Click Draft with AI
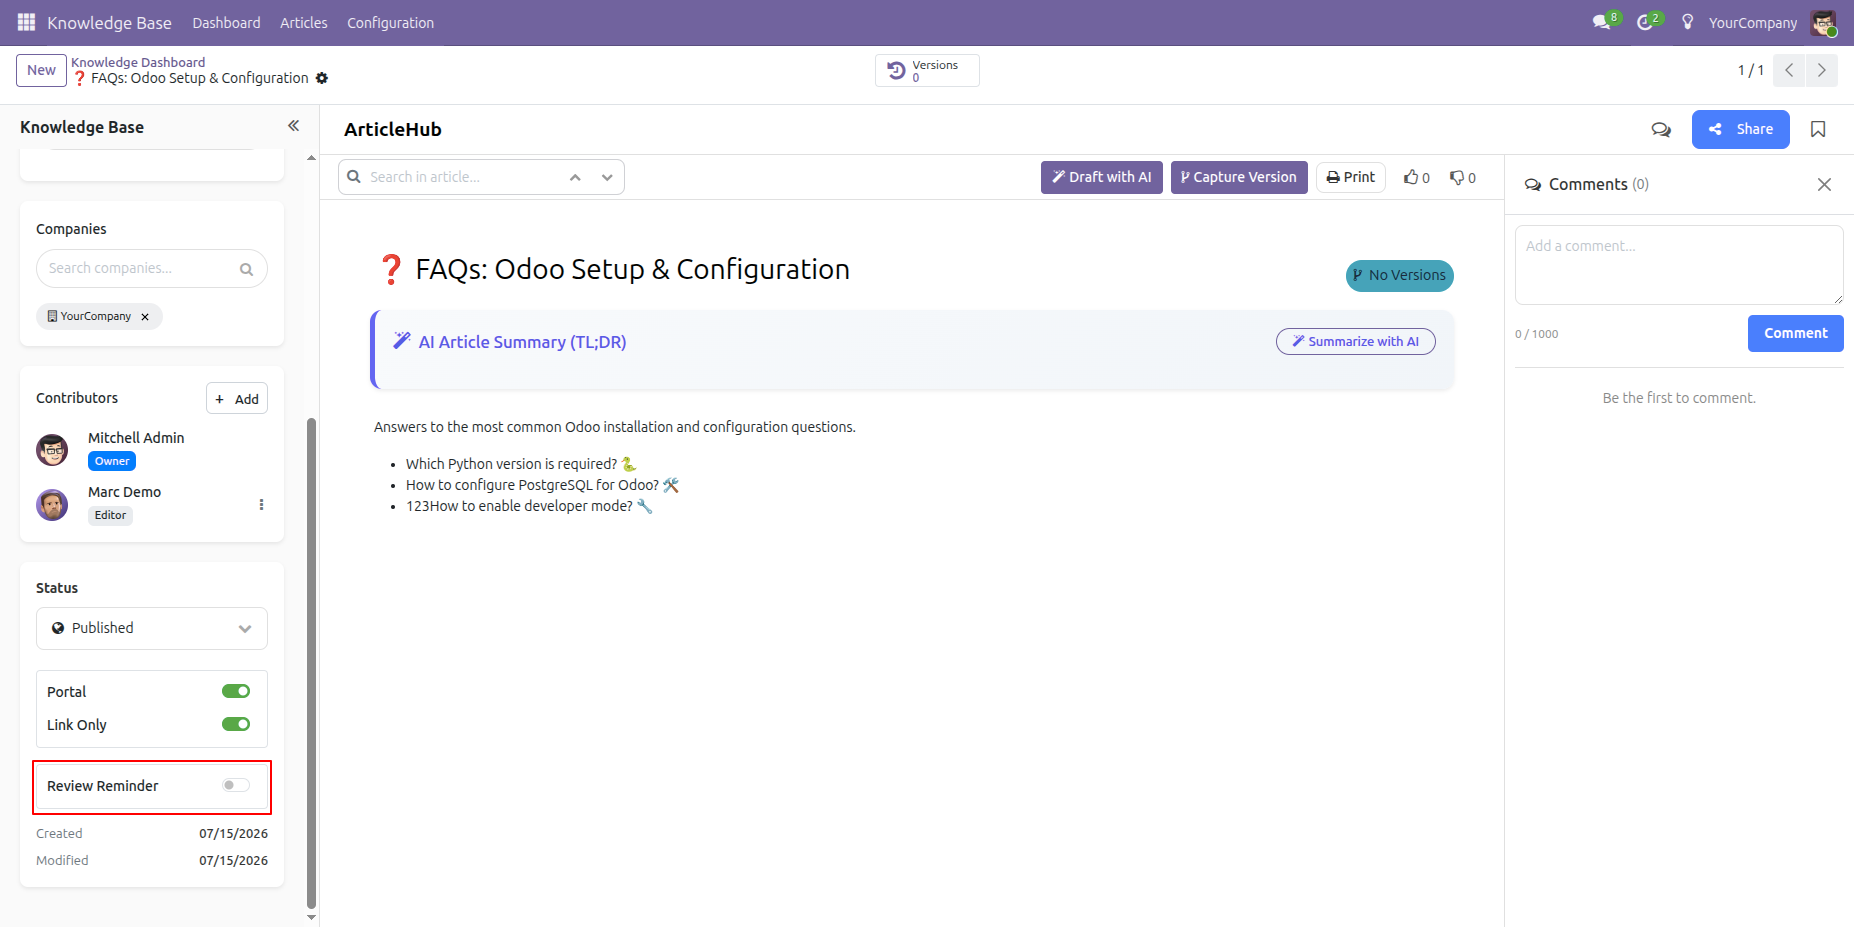Image resolution: width=1854 pixels, height=927 pixels. 1101,177
